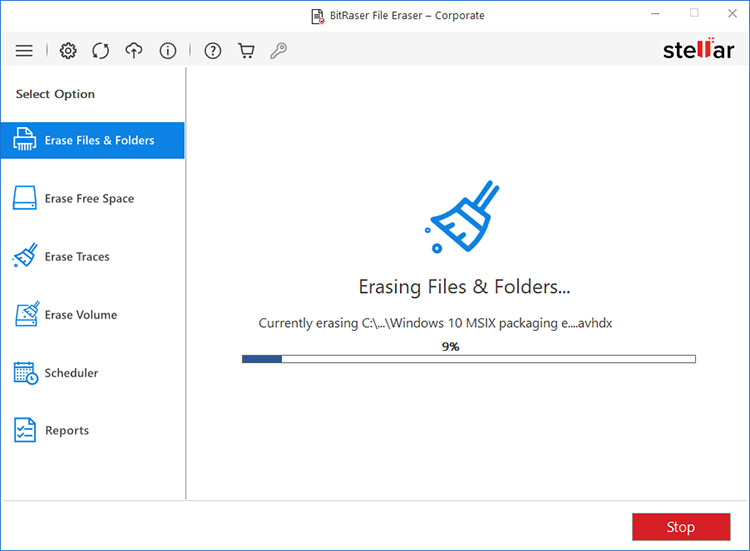Open settings gear icon
Image resolution: width=750 pixels, height=551 pixels.
coord(68,50)
